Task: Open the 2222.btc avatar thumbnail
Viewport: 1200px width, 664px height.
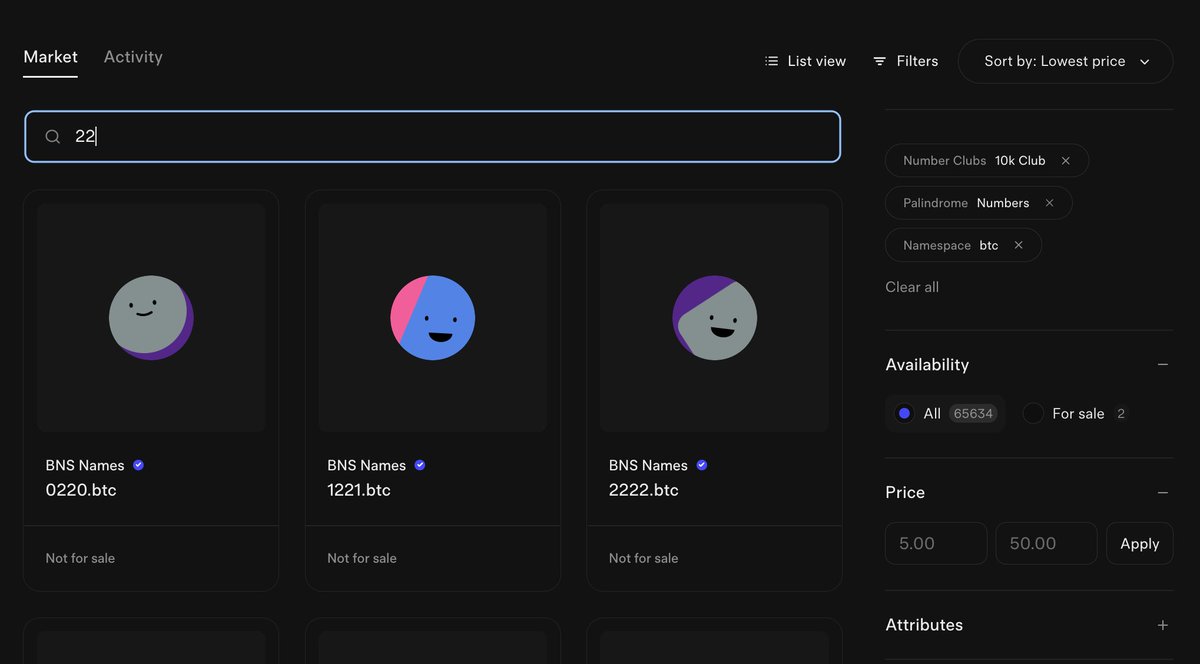Action: click(714, 318)
